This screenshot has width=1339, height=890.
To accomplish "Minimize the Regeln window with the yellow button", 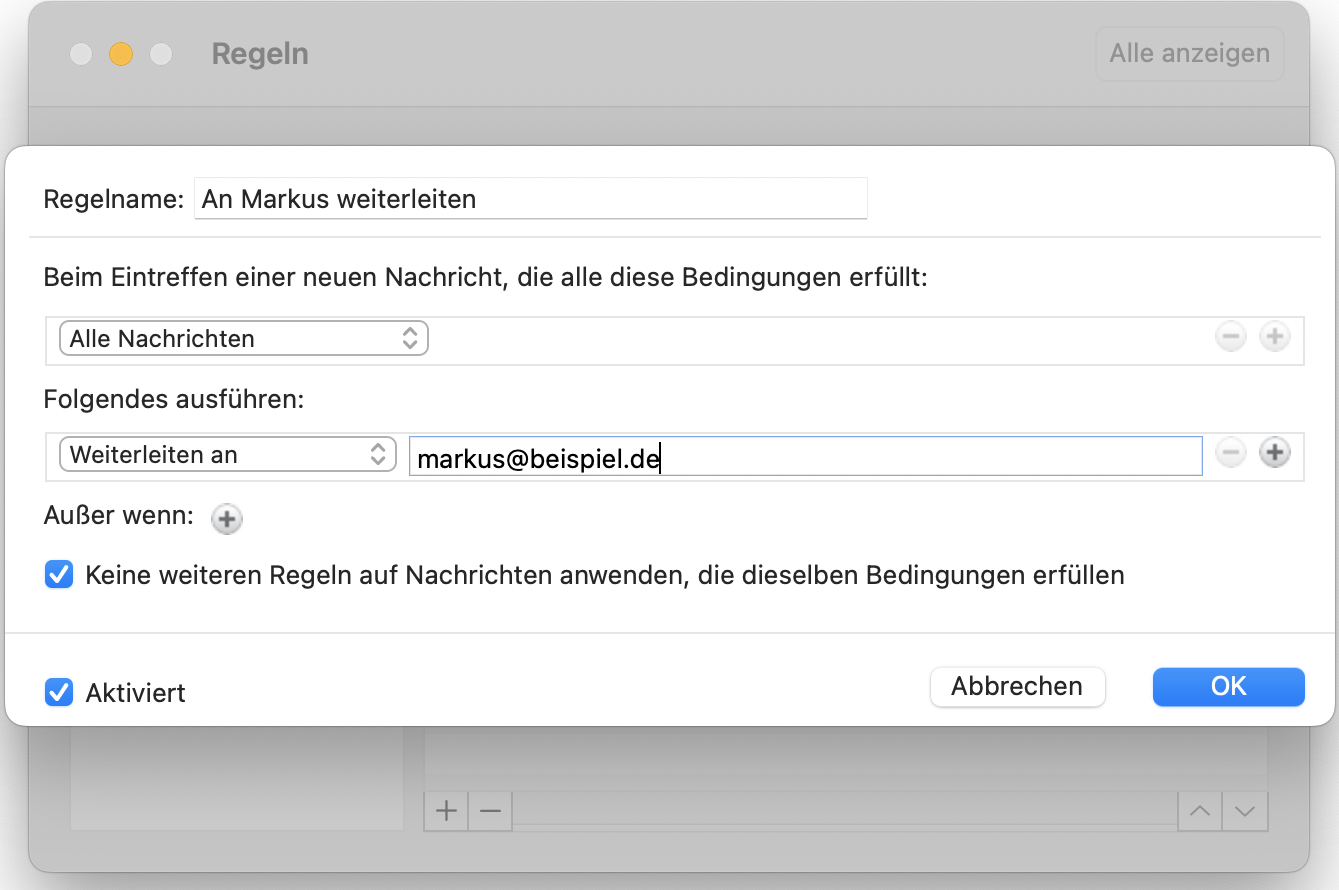I will tap(121, 54).
